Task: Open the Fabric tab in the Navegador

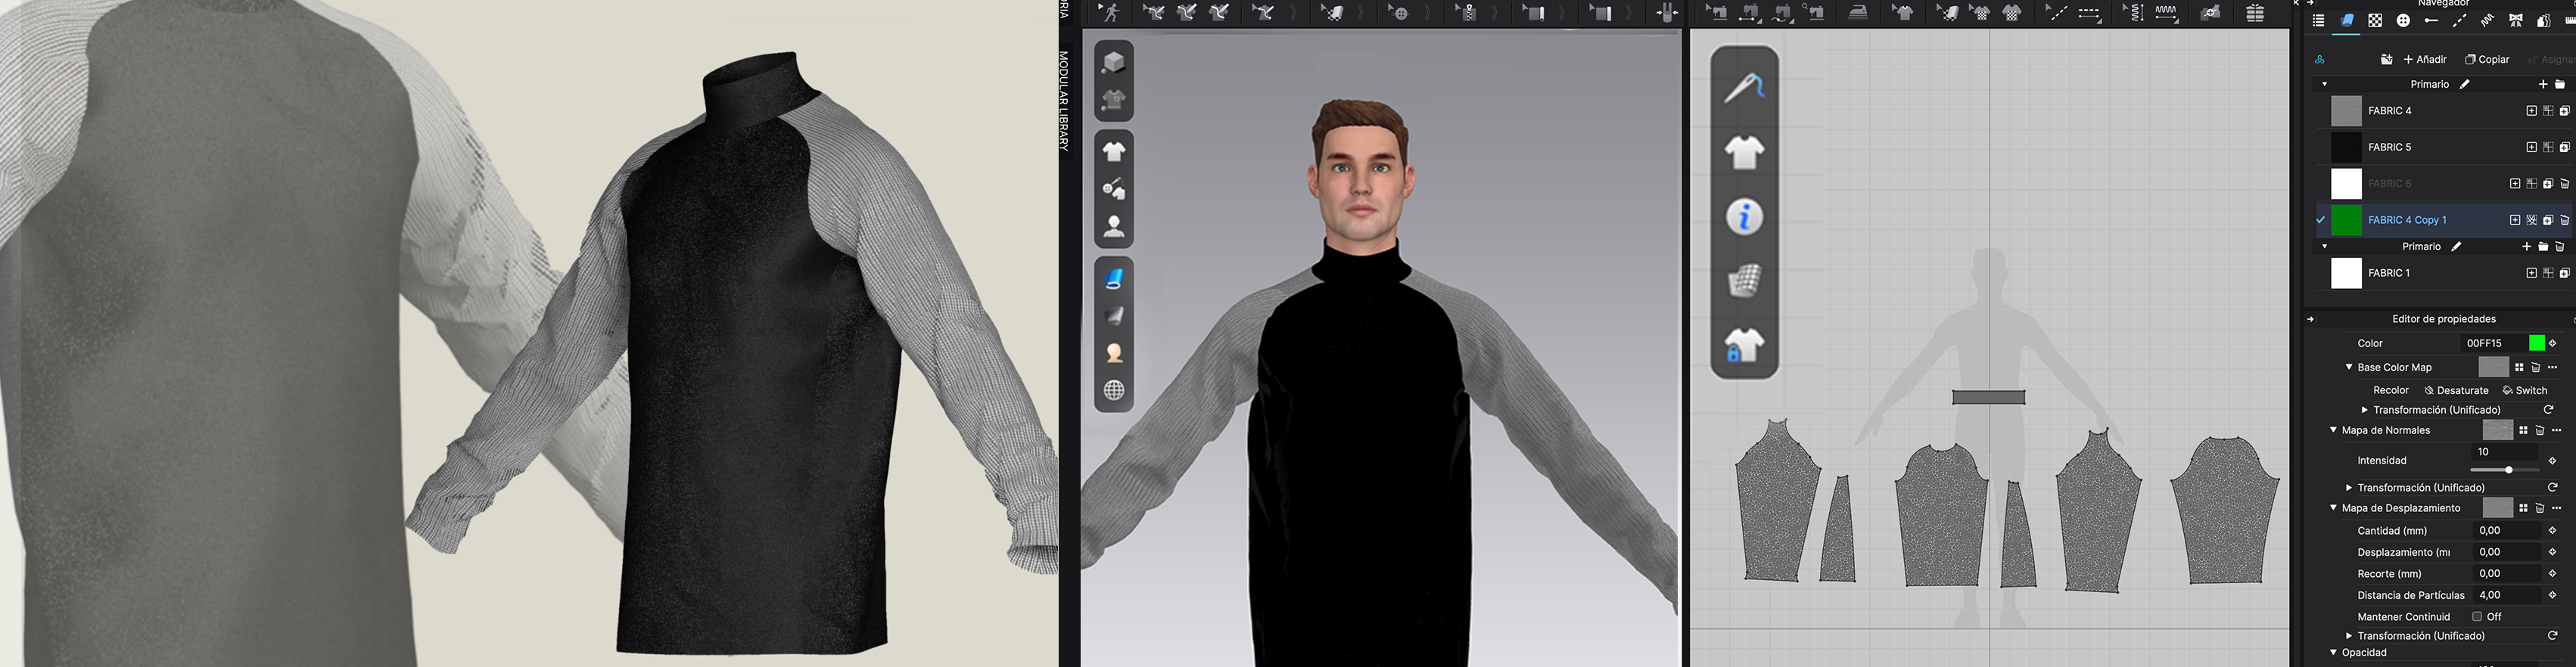Action: 2346,21
